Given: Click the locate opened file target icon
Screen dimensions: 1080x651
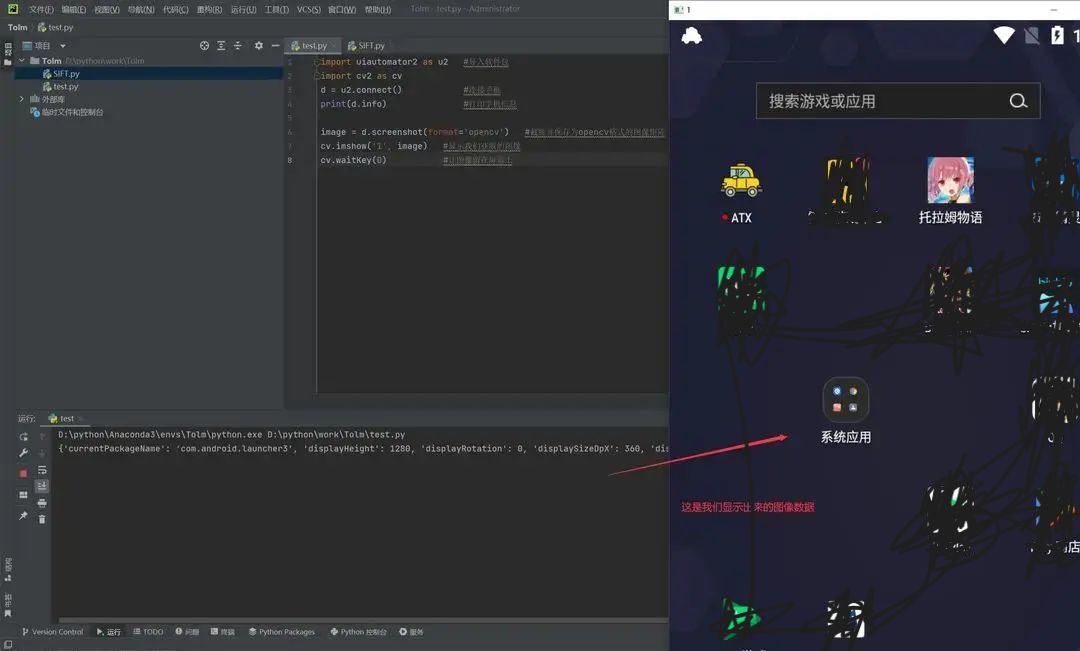Looking at the screenshot, I should (x=205, y=45).
